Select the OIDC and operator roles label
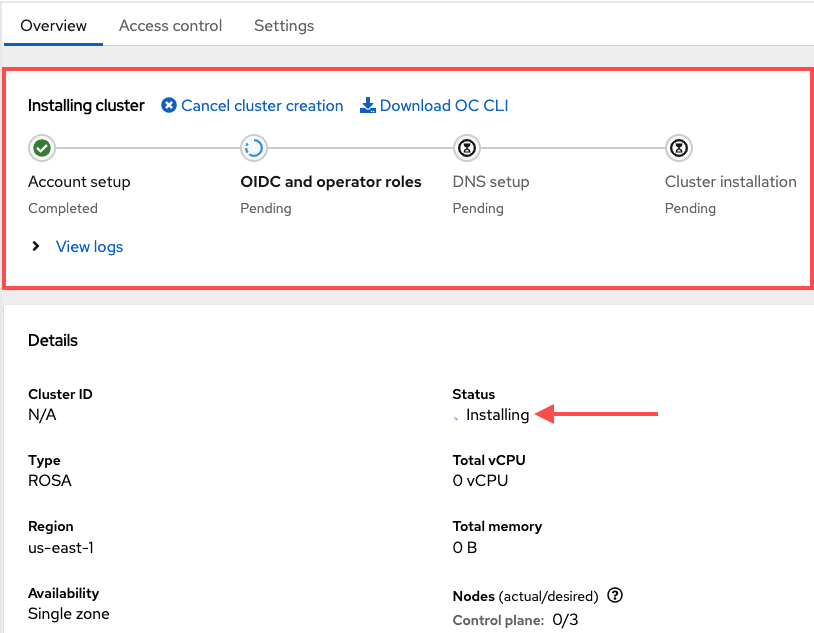Image resolution: width=814 pixels, height=633 pixels. [331, 182]
